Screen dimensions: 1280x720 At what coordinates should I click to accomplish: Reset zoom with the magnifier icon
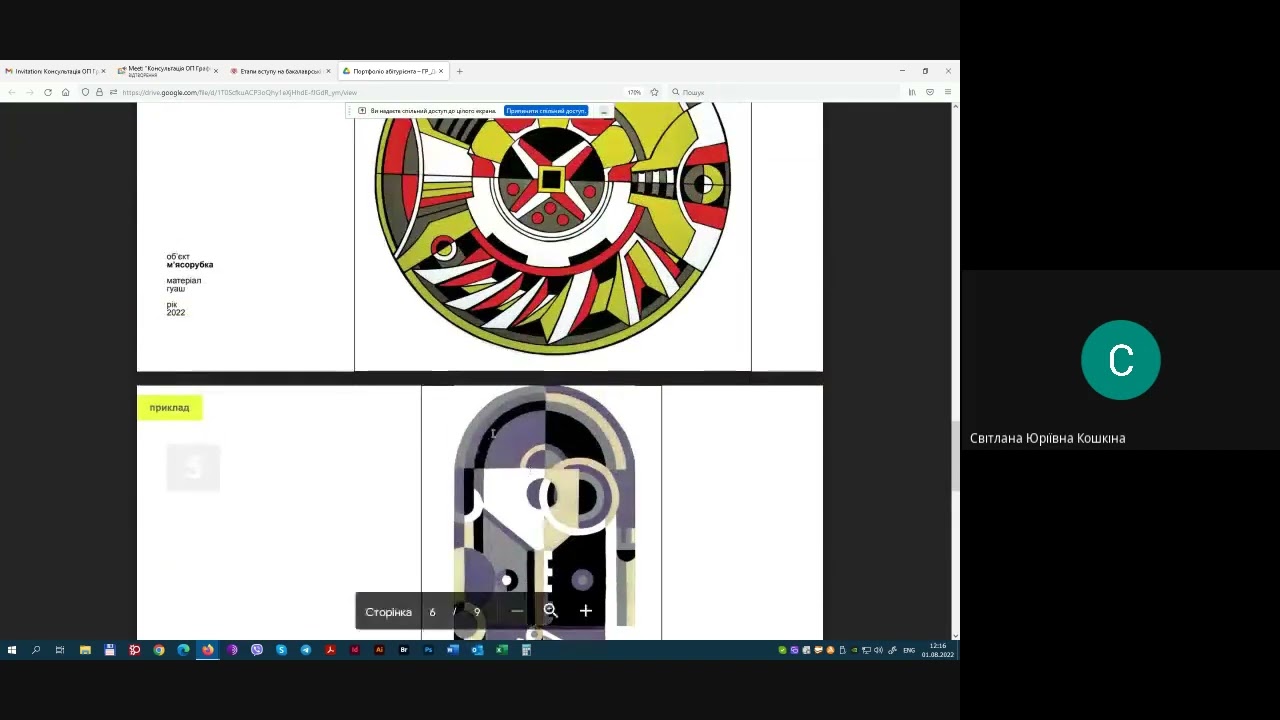tap(550, 611)
